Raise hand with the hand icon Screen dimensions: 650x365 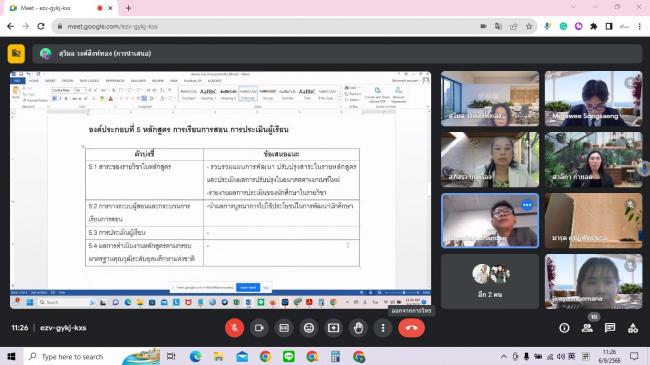coord(359,328)
